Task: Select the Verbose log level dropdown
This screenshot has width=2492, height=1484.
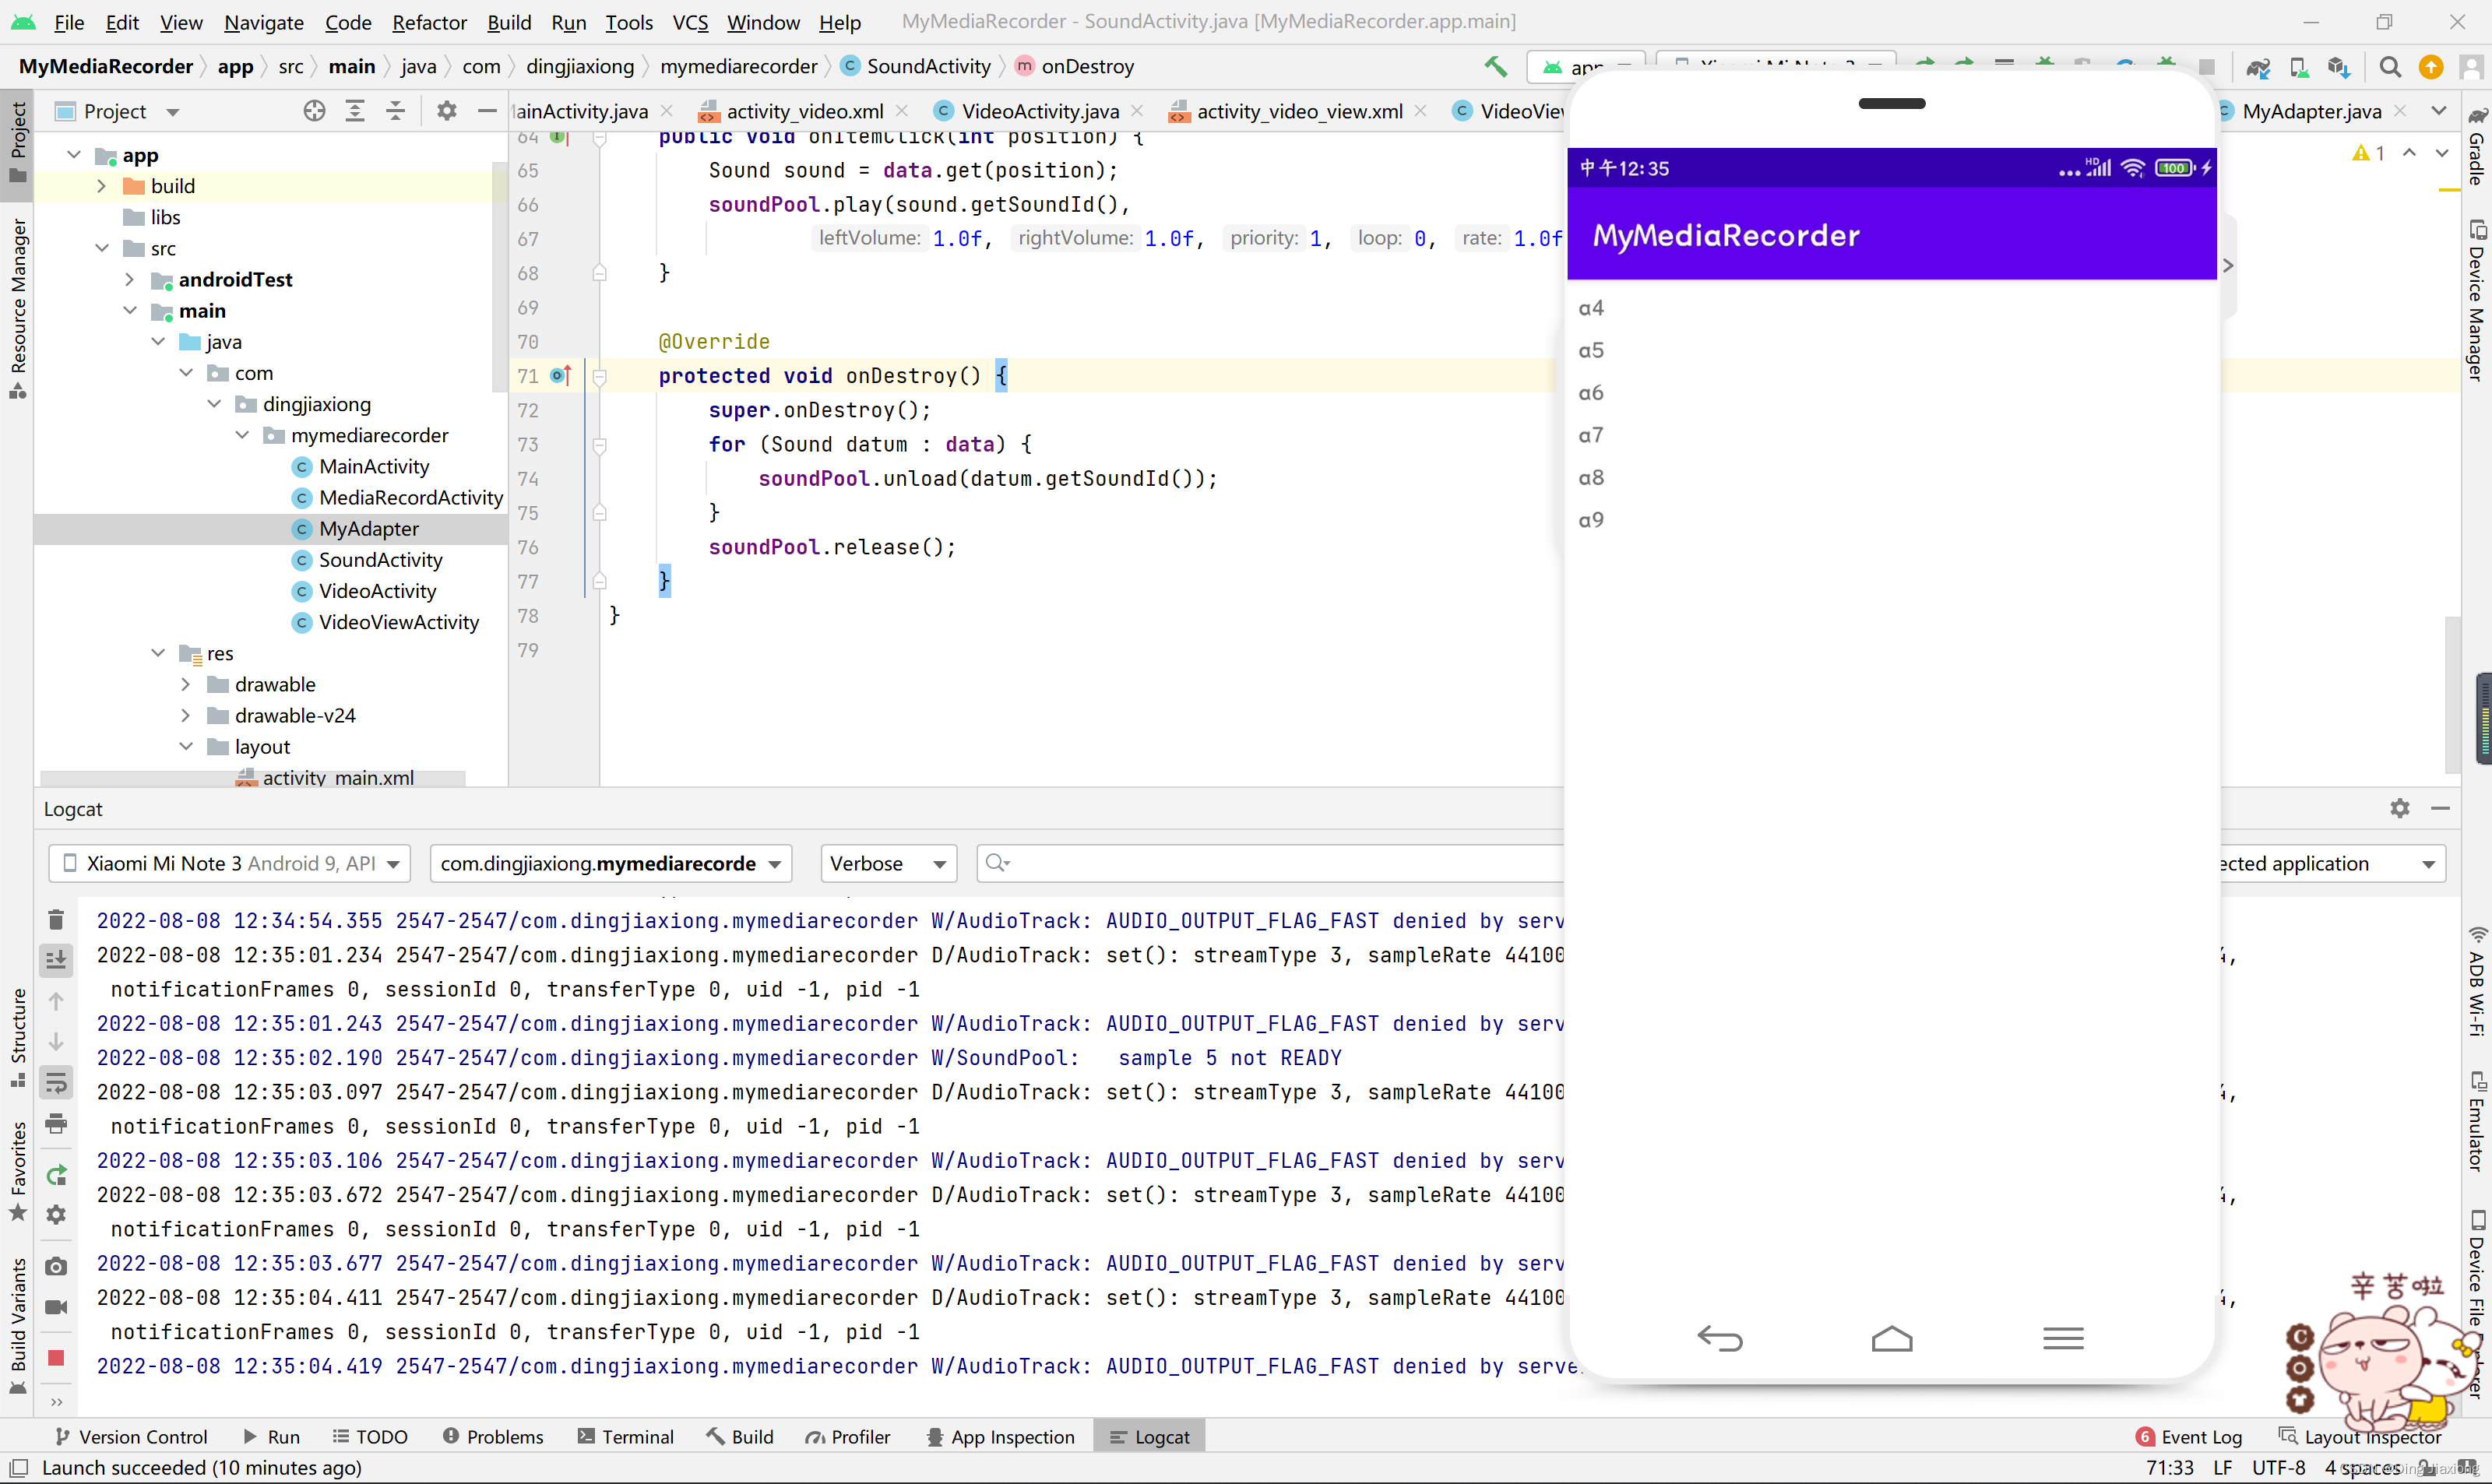Action: click(883, 862)
